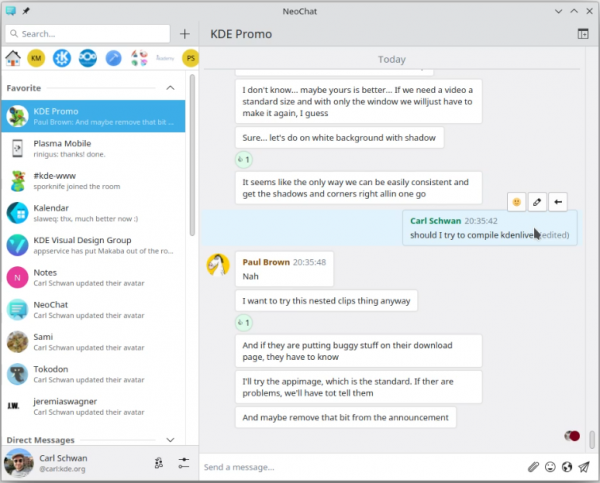Edit the hovered message with pencil icon
This screenshot has width=600, height=483.
point(537,202)
